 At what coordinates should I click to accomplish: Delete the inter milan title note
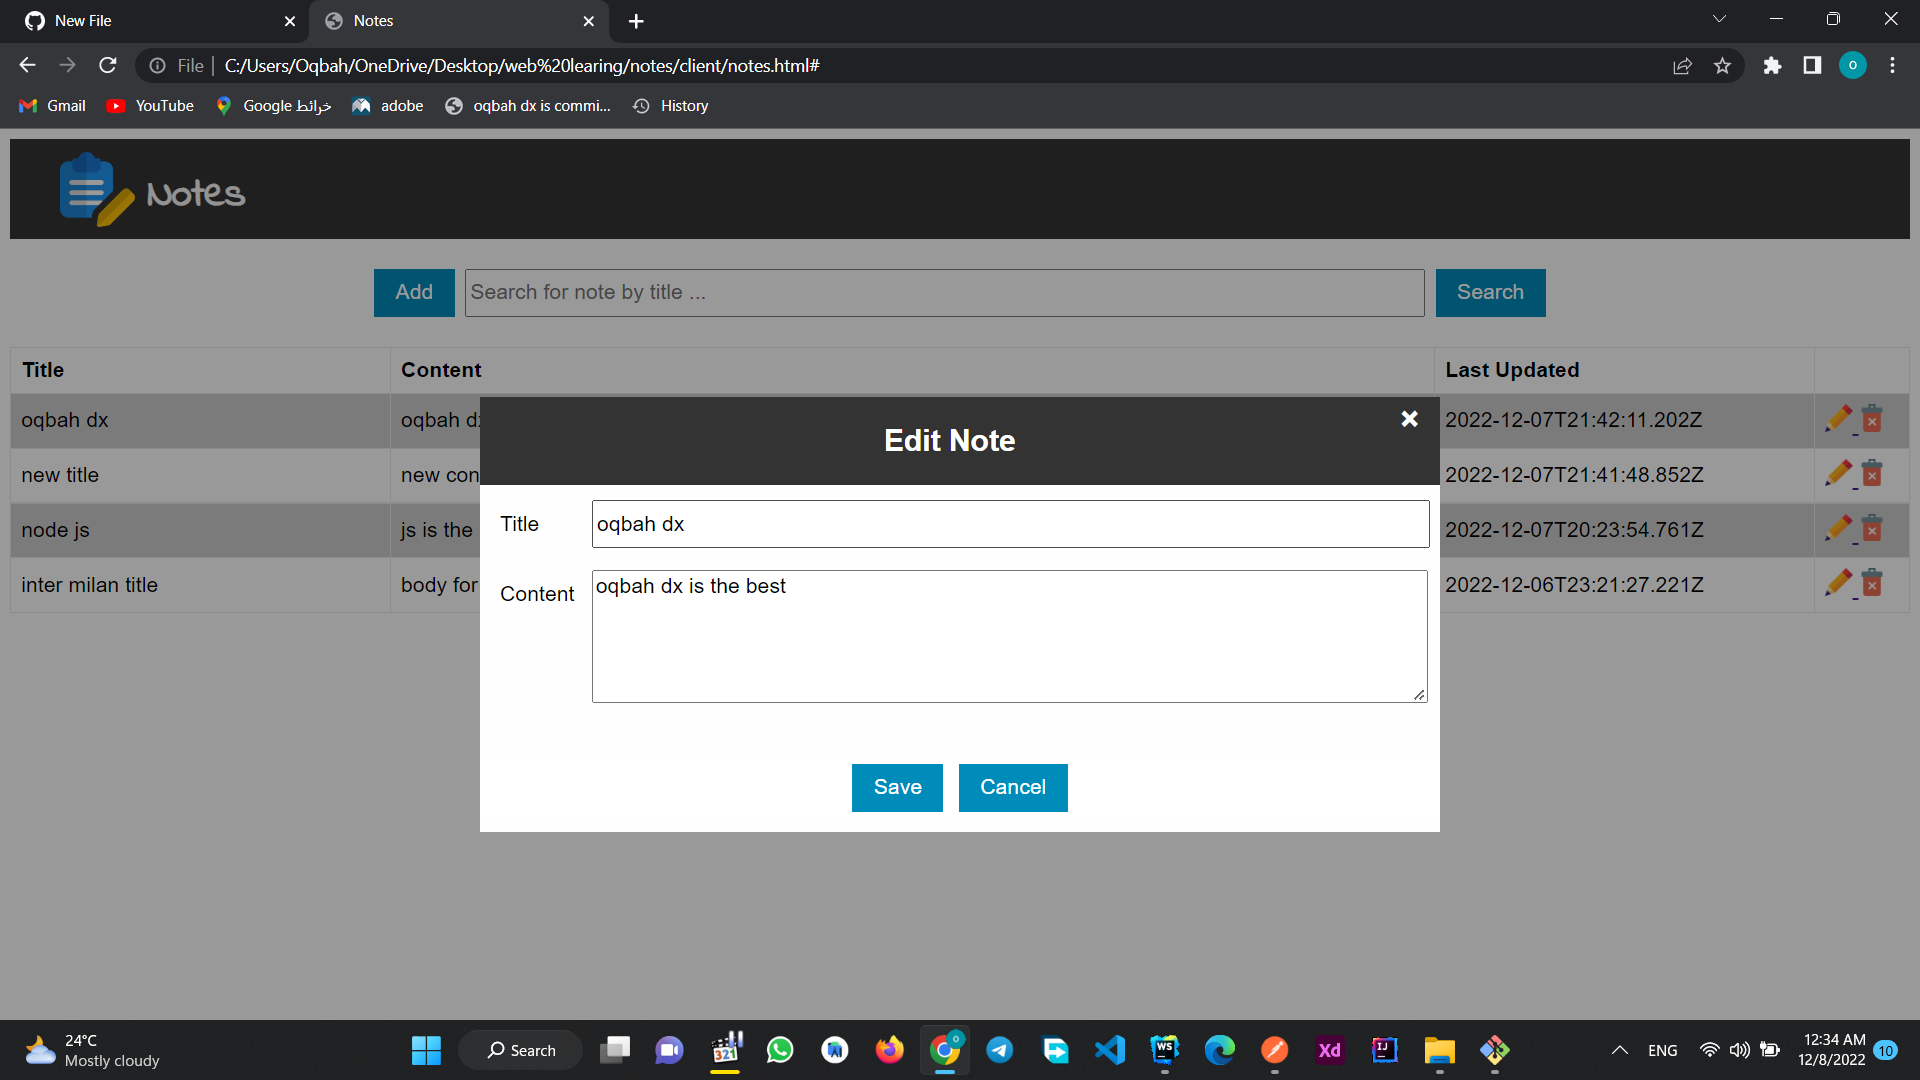click(x=1872, y=584)
